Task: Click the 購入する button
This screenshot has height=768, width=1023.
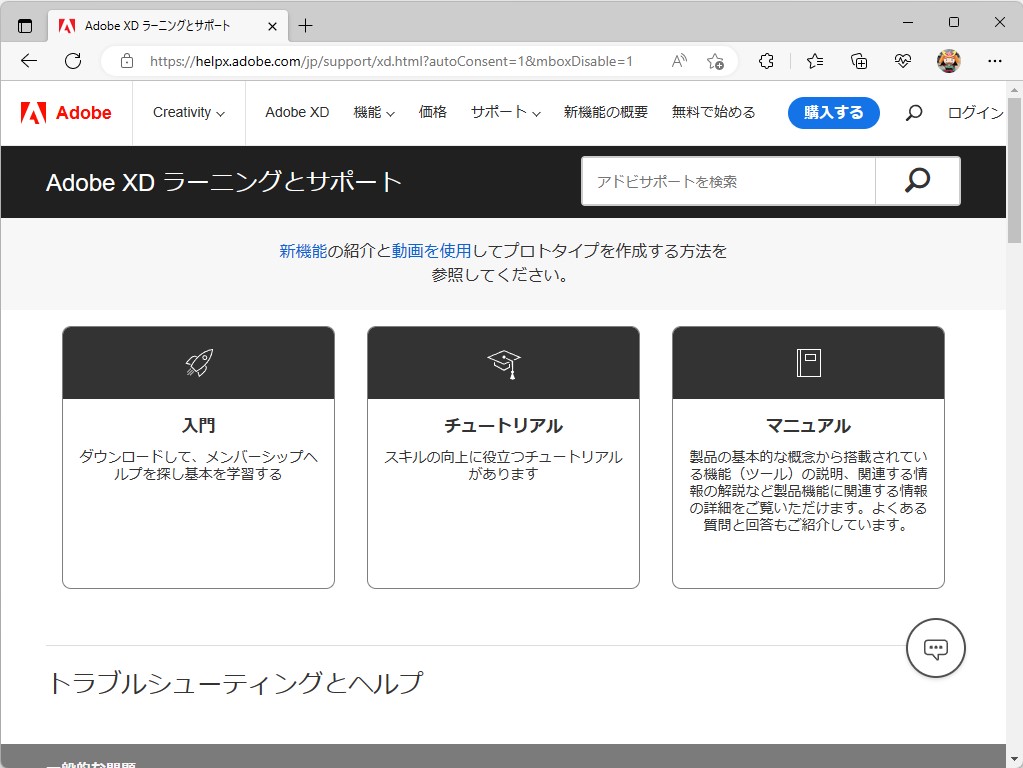Action: [833, 113]
